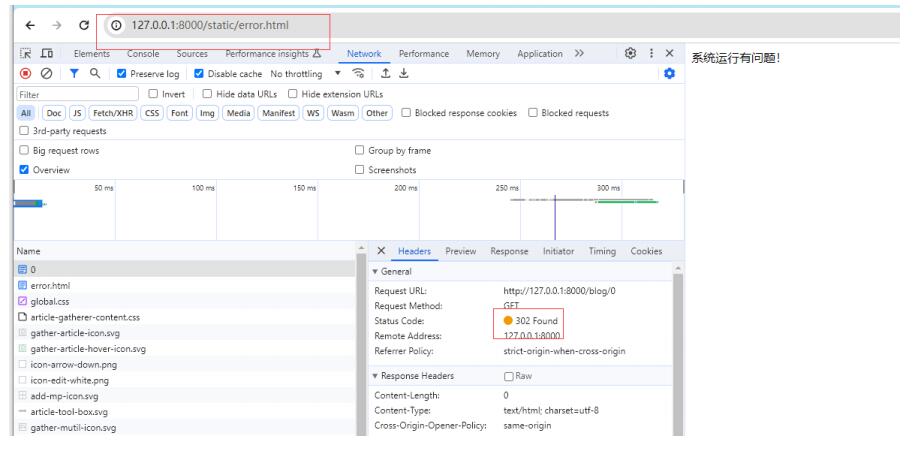Open the Timing tab
This screenshot has width=916, height=451.
602,251
